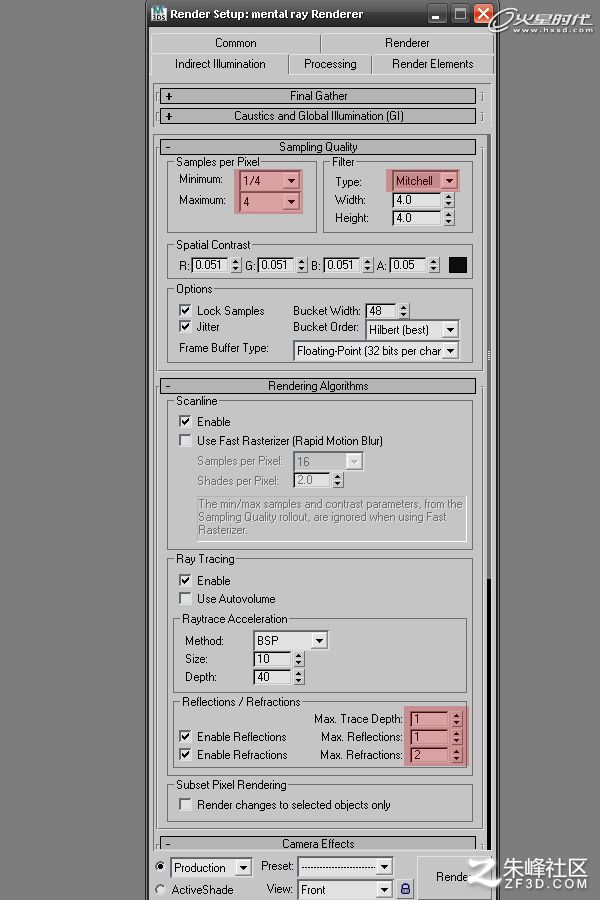The image size is (600, 900).
Task: Minimize the Render Setup window
Action: click(436, 14)
